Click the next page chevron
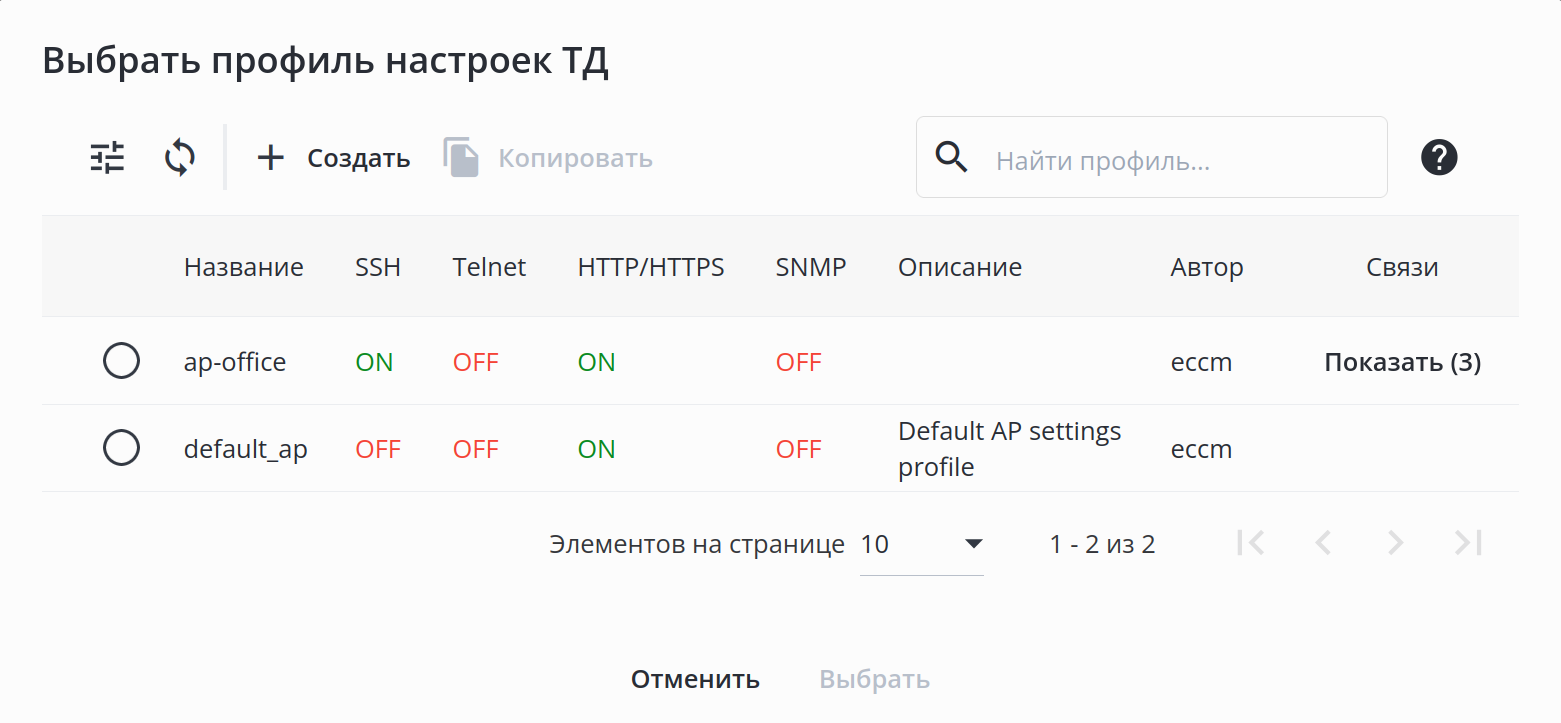The height and width of the screenshot is (723, 1561). tap(1395, 543)
